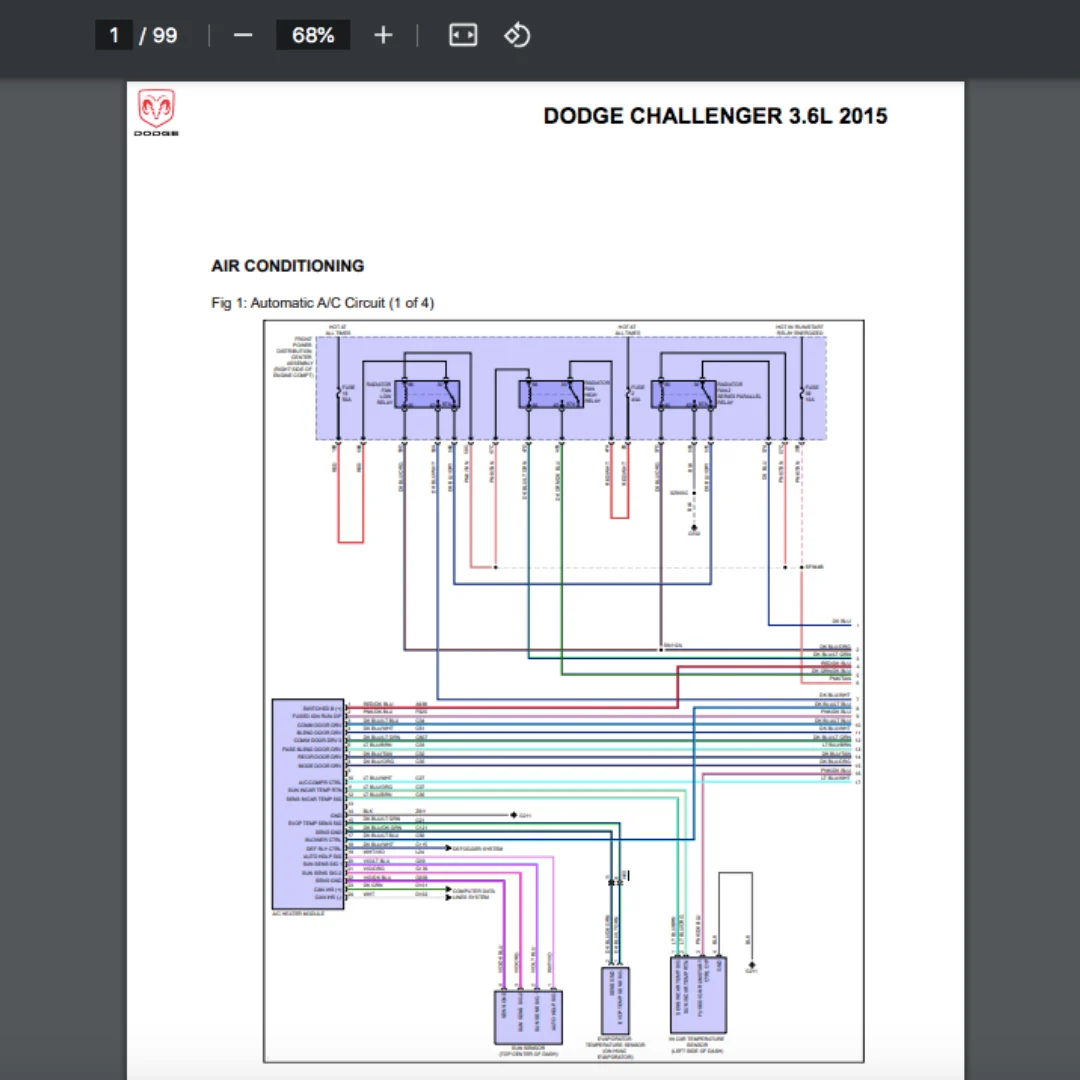The height and width of the screenshot is (1080, 1080).
Task: Click the radiator fan low relay box
Action: click(x=427, y=394)
